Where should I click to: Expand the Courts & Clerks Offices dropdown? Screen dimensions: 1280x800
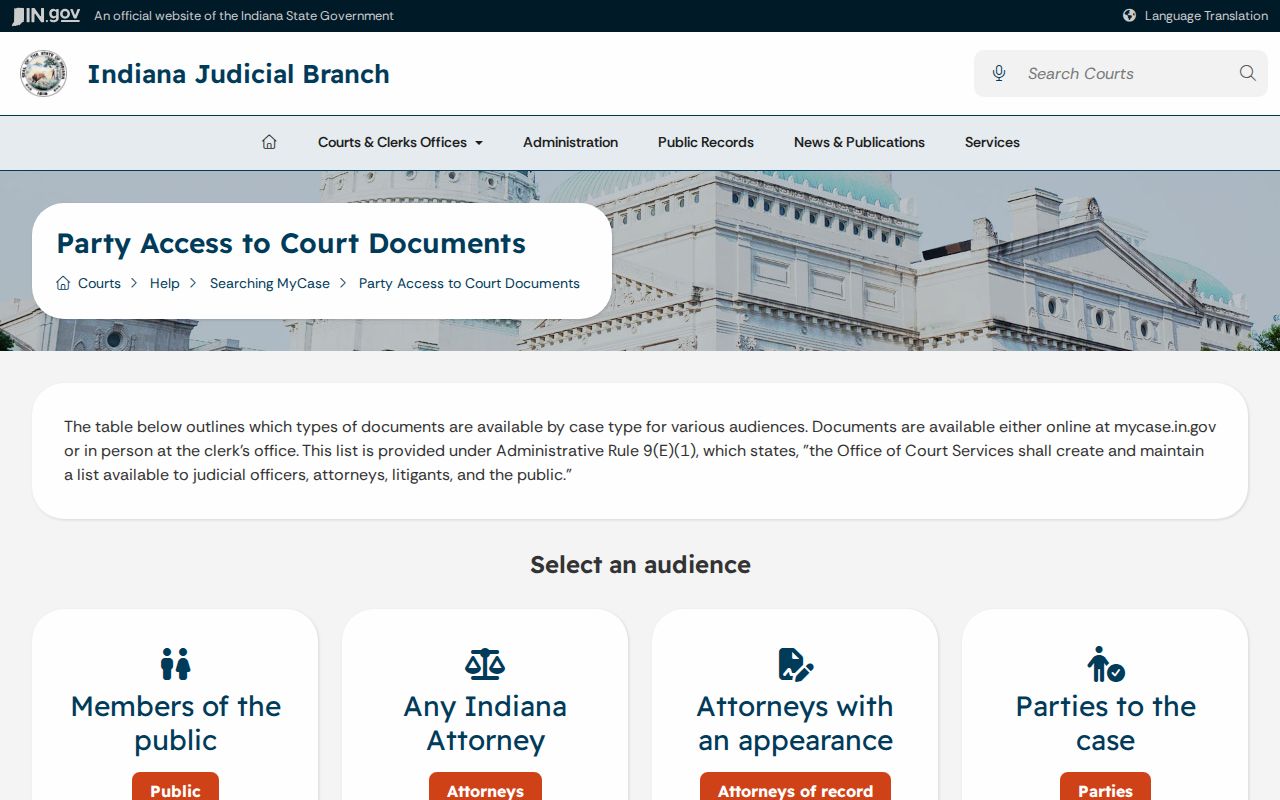tap(400, 142)
